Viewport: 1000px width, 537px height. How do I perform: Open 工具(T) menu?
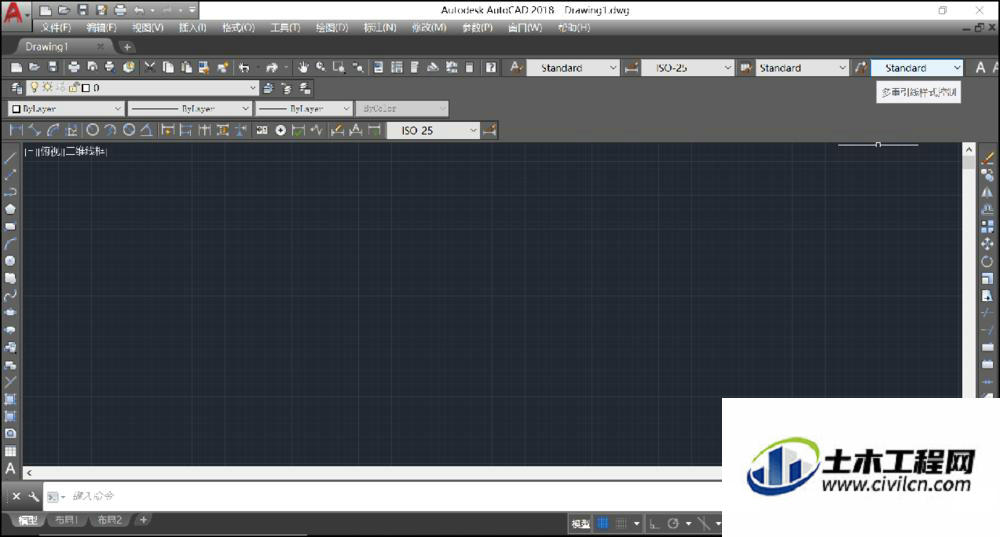pos(284,27)
